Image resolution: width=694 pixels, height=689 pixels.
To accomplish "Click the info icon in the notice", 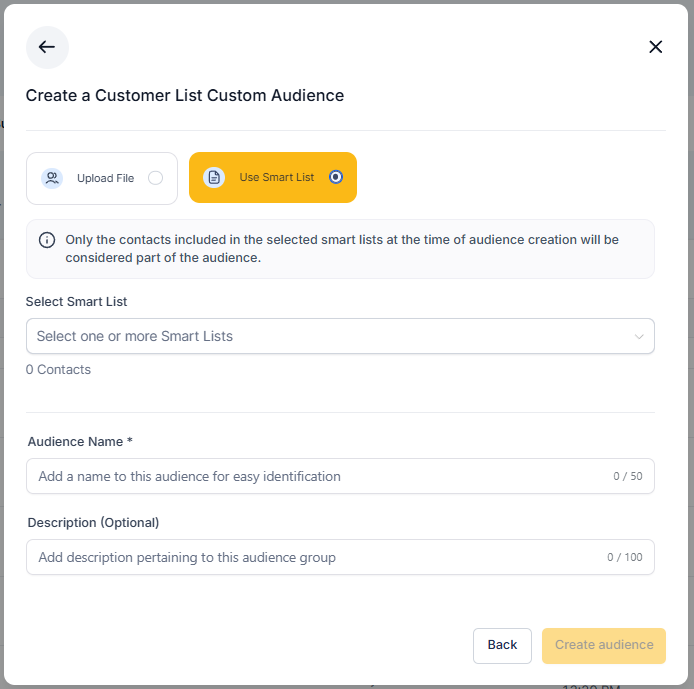I will click(47, 240).
